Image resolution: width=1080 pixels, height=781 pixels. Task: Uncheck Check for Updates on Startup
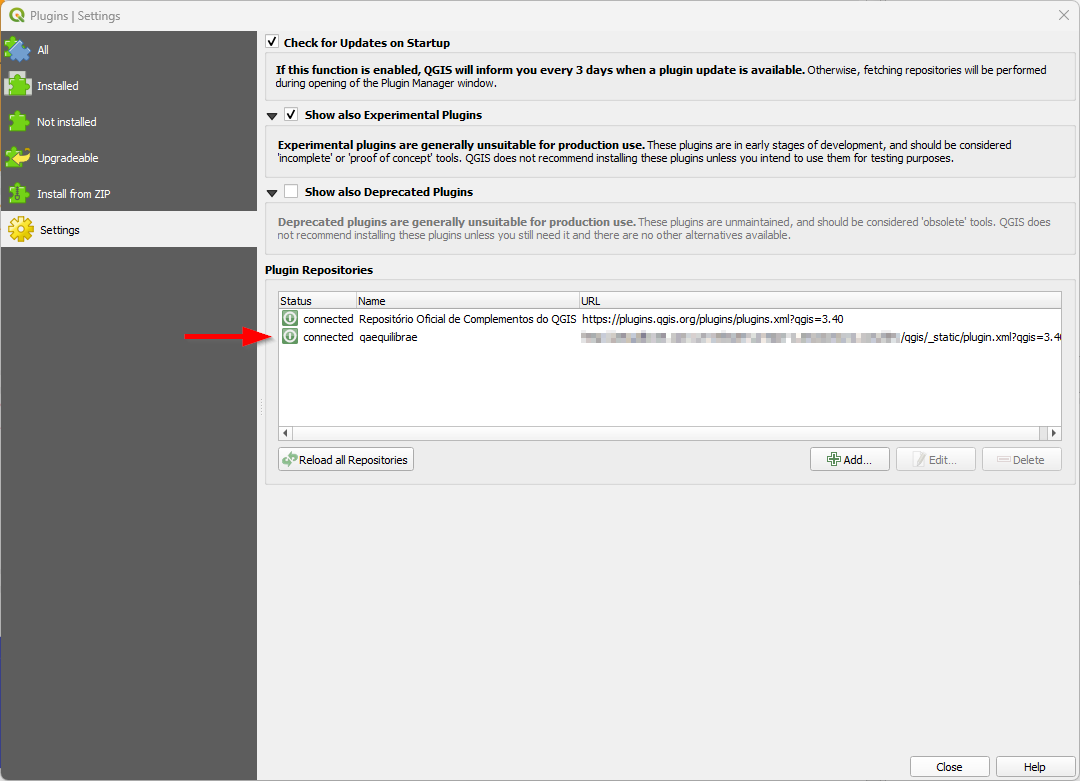[x=272, y=42]
